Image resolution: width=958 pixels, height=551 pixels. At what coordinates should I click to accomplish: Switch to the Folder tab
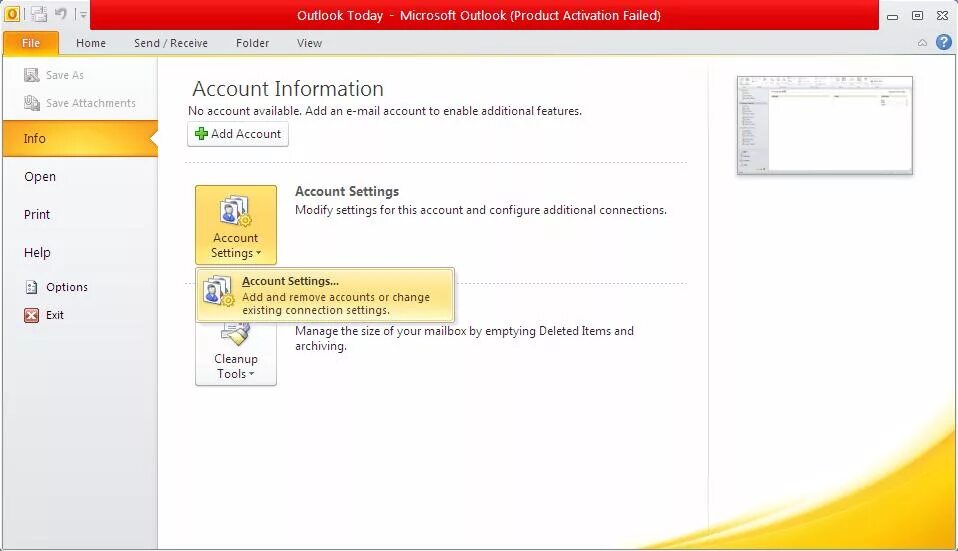(x=252, y=43)
